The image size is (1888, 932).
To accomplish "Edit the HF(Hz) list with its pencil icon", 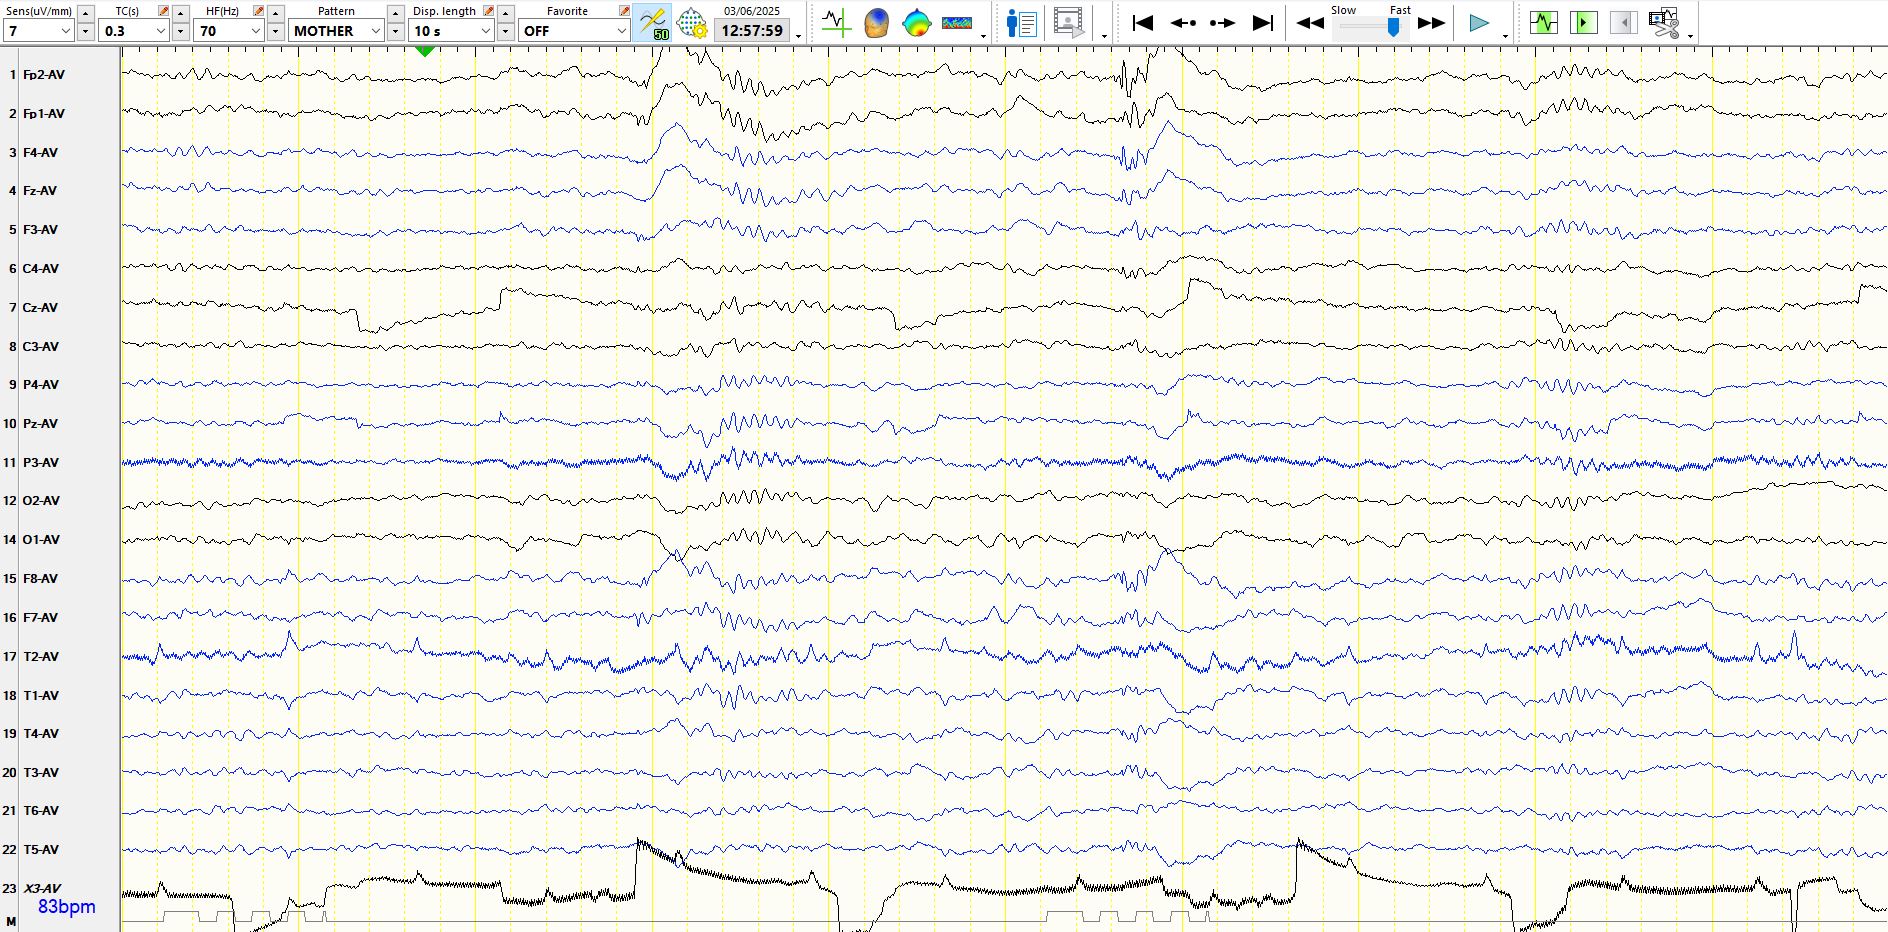I will (x=258, y=11).
